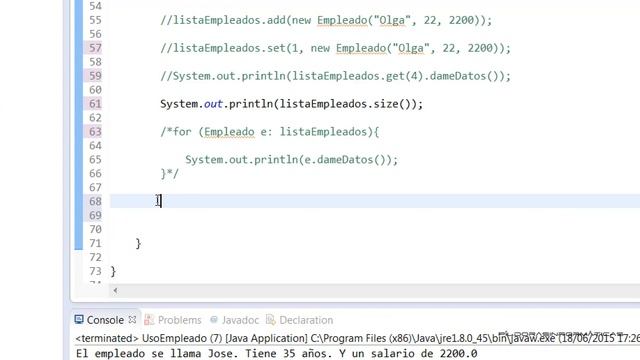Place cursor in System.out.println(listaEmpleados.size()) line
This screenshot has height=360, width=640.
291,104
